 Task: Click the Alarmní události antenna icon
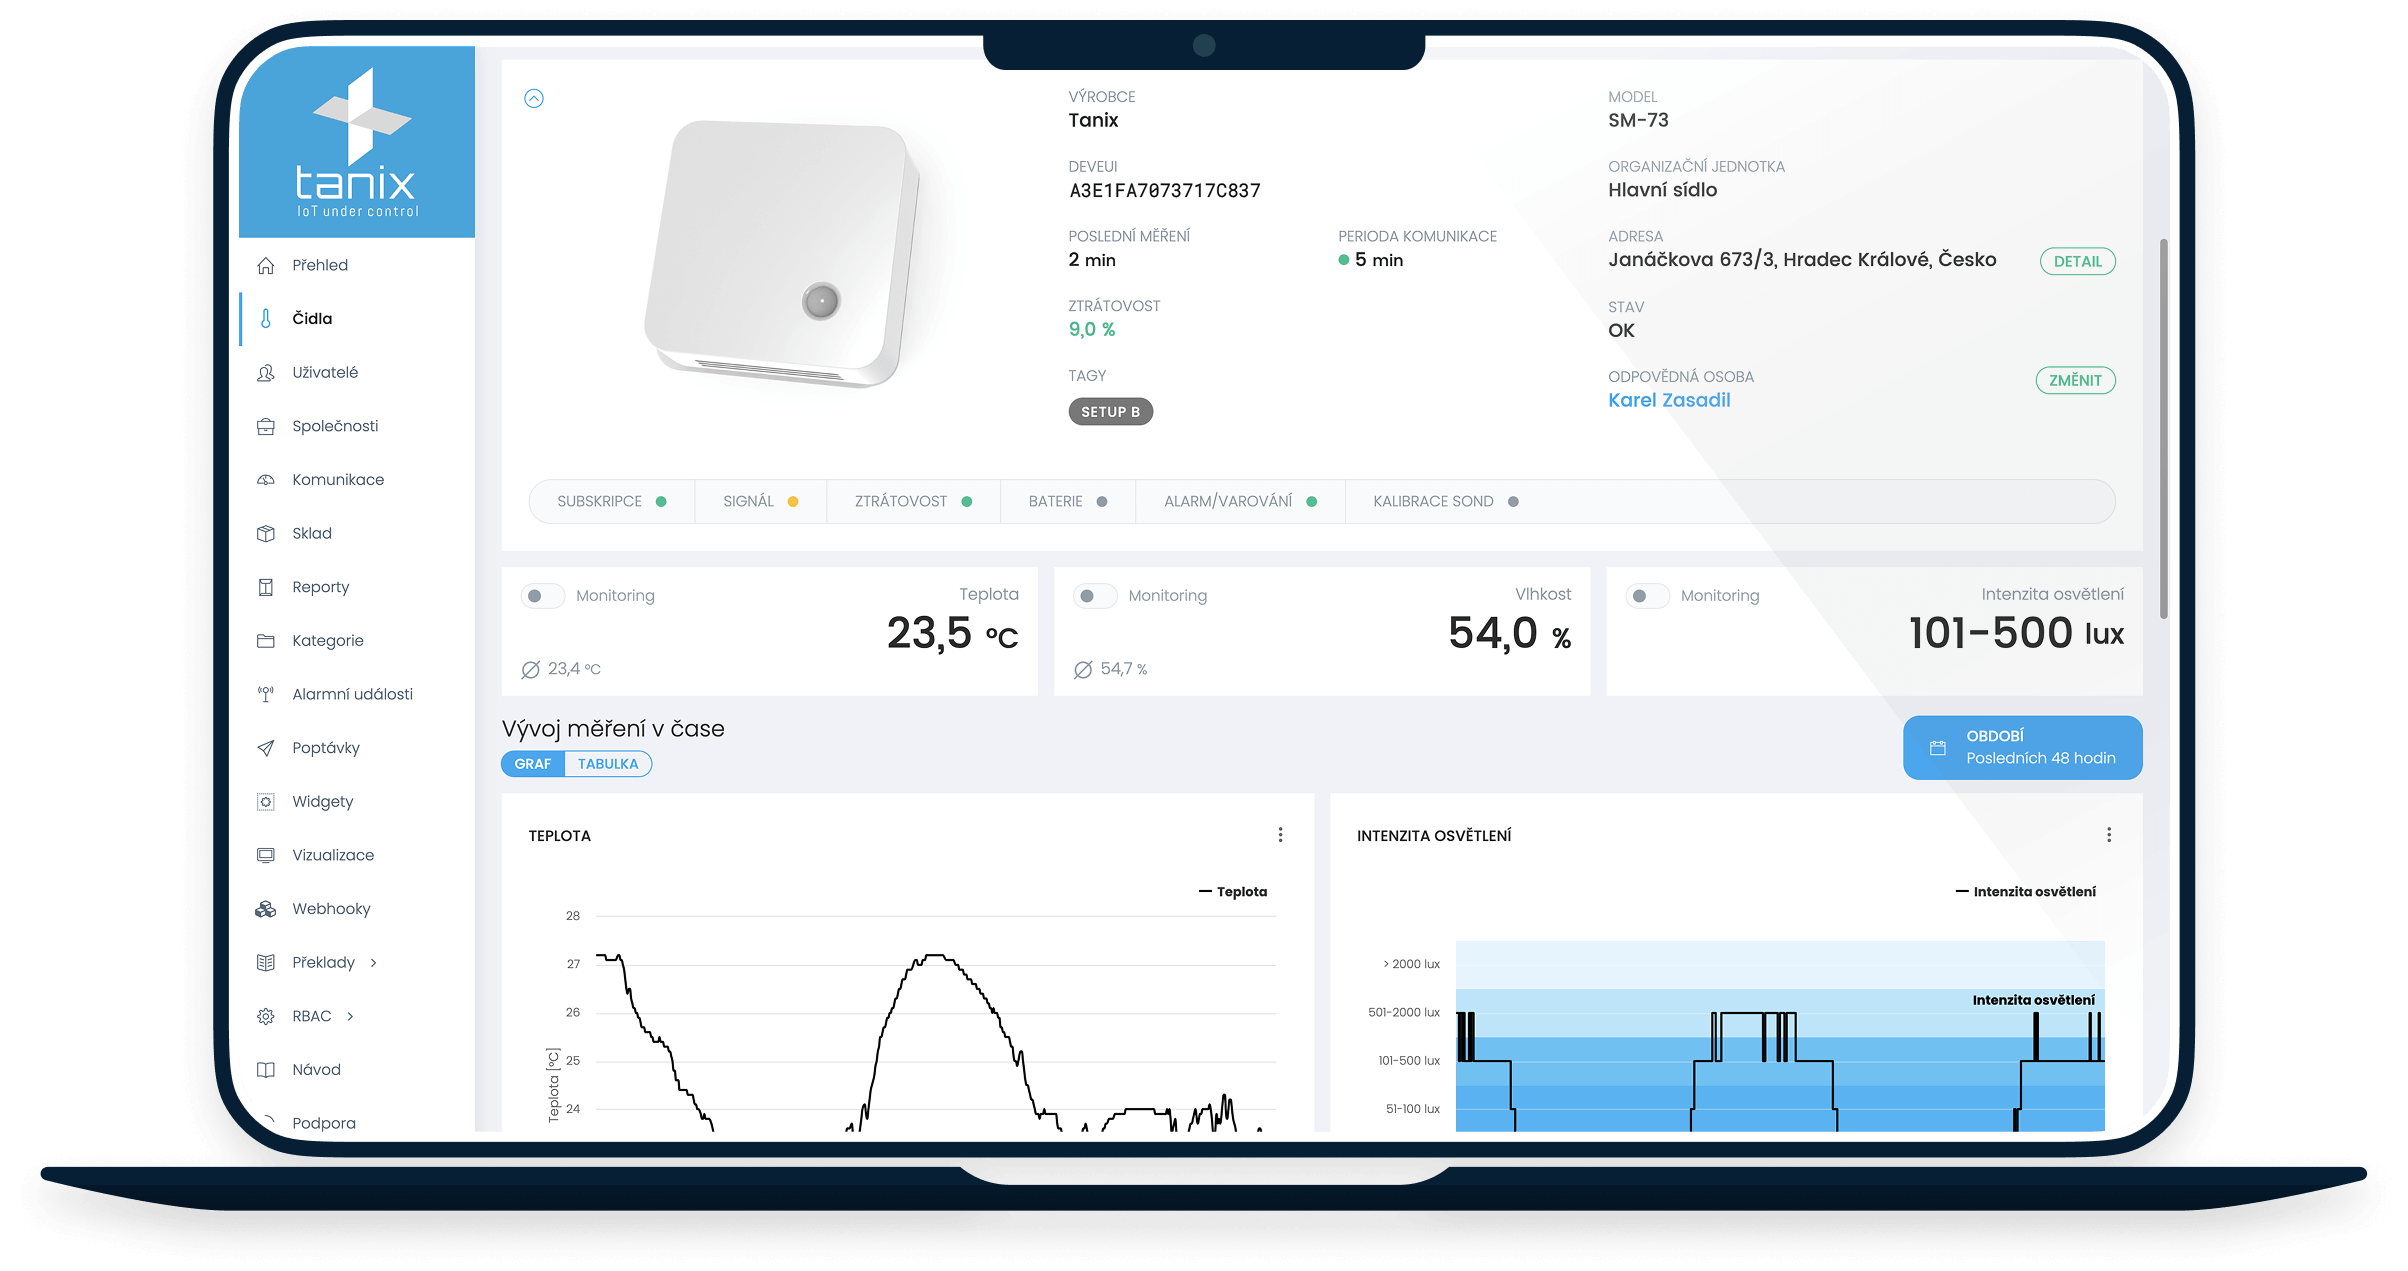266,694
